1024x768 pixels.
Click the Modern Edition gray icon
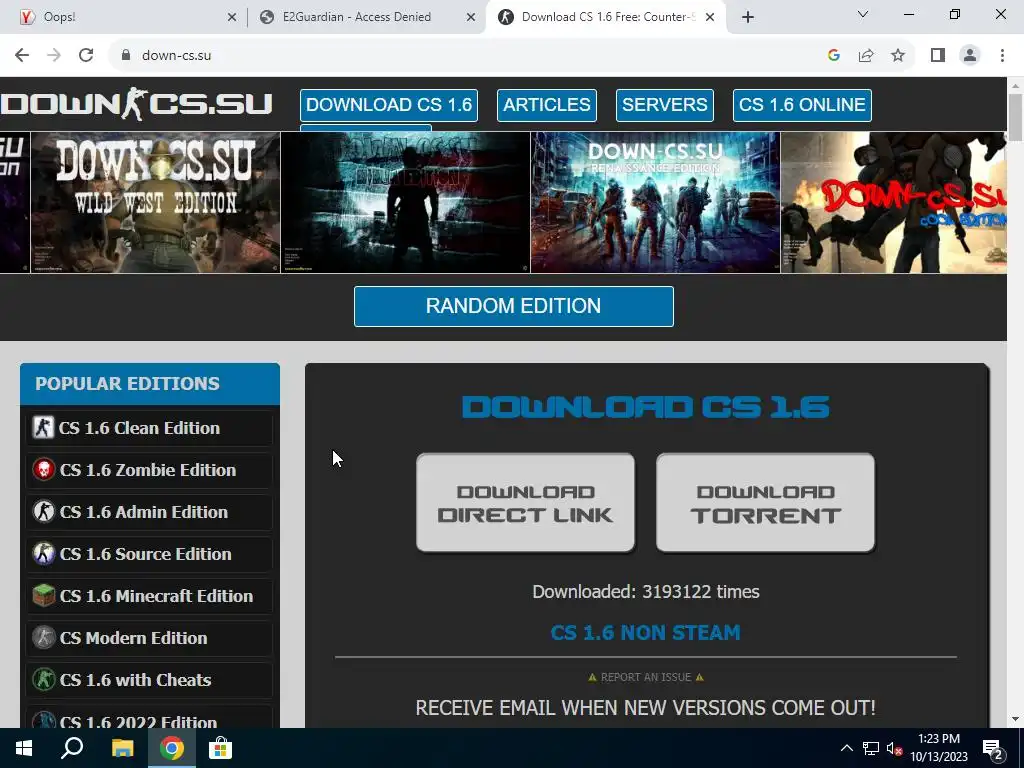coord(44,637)
